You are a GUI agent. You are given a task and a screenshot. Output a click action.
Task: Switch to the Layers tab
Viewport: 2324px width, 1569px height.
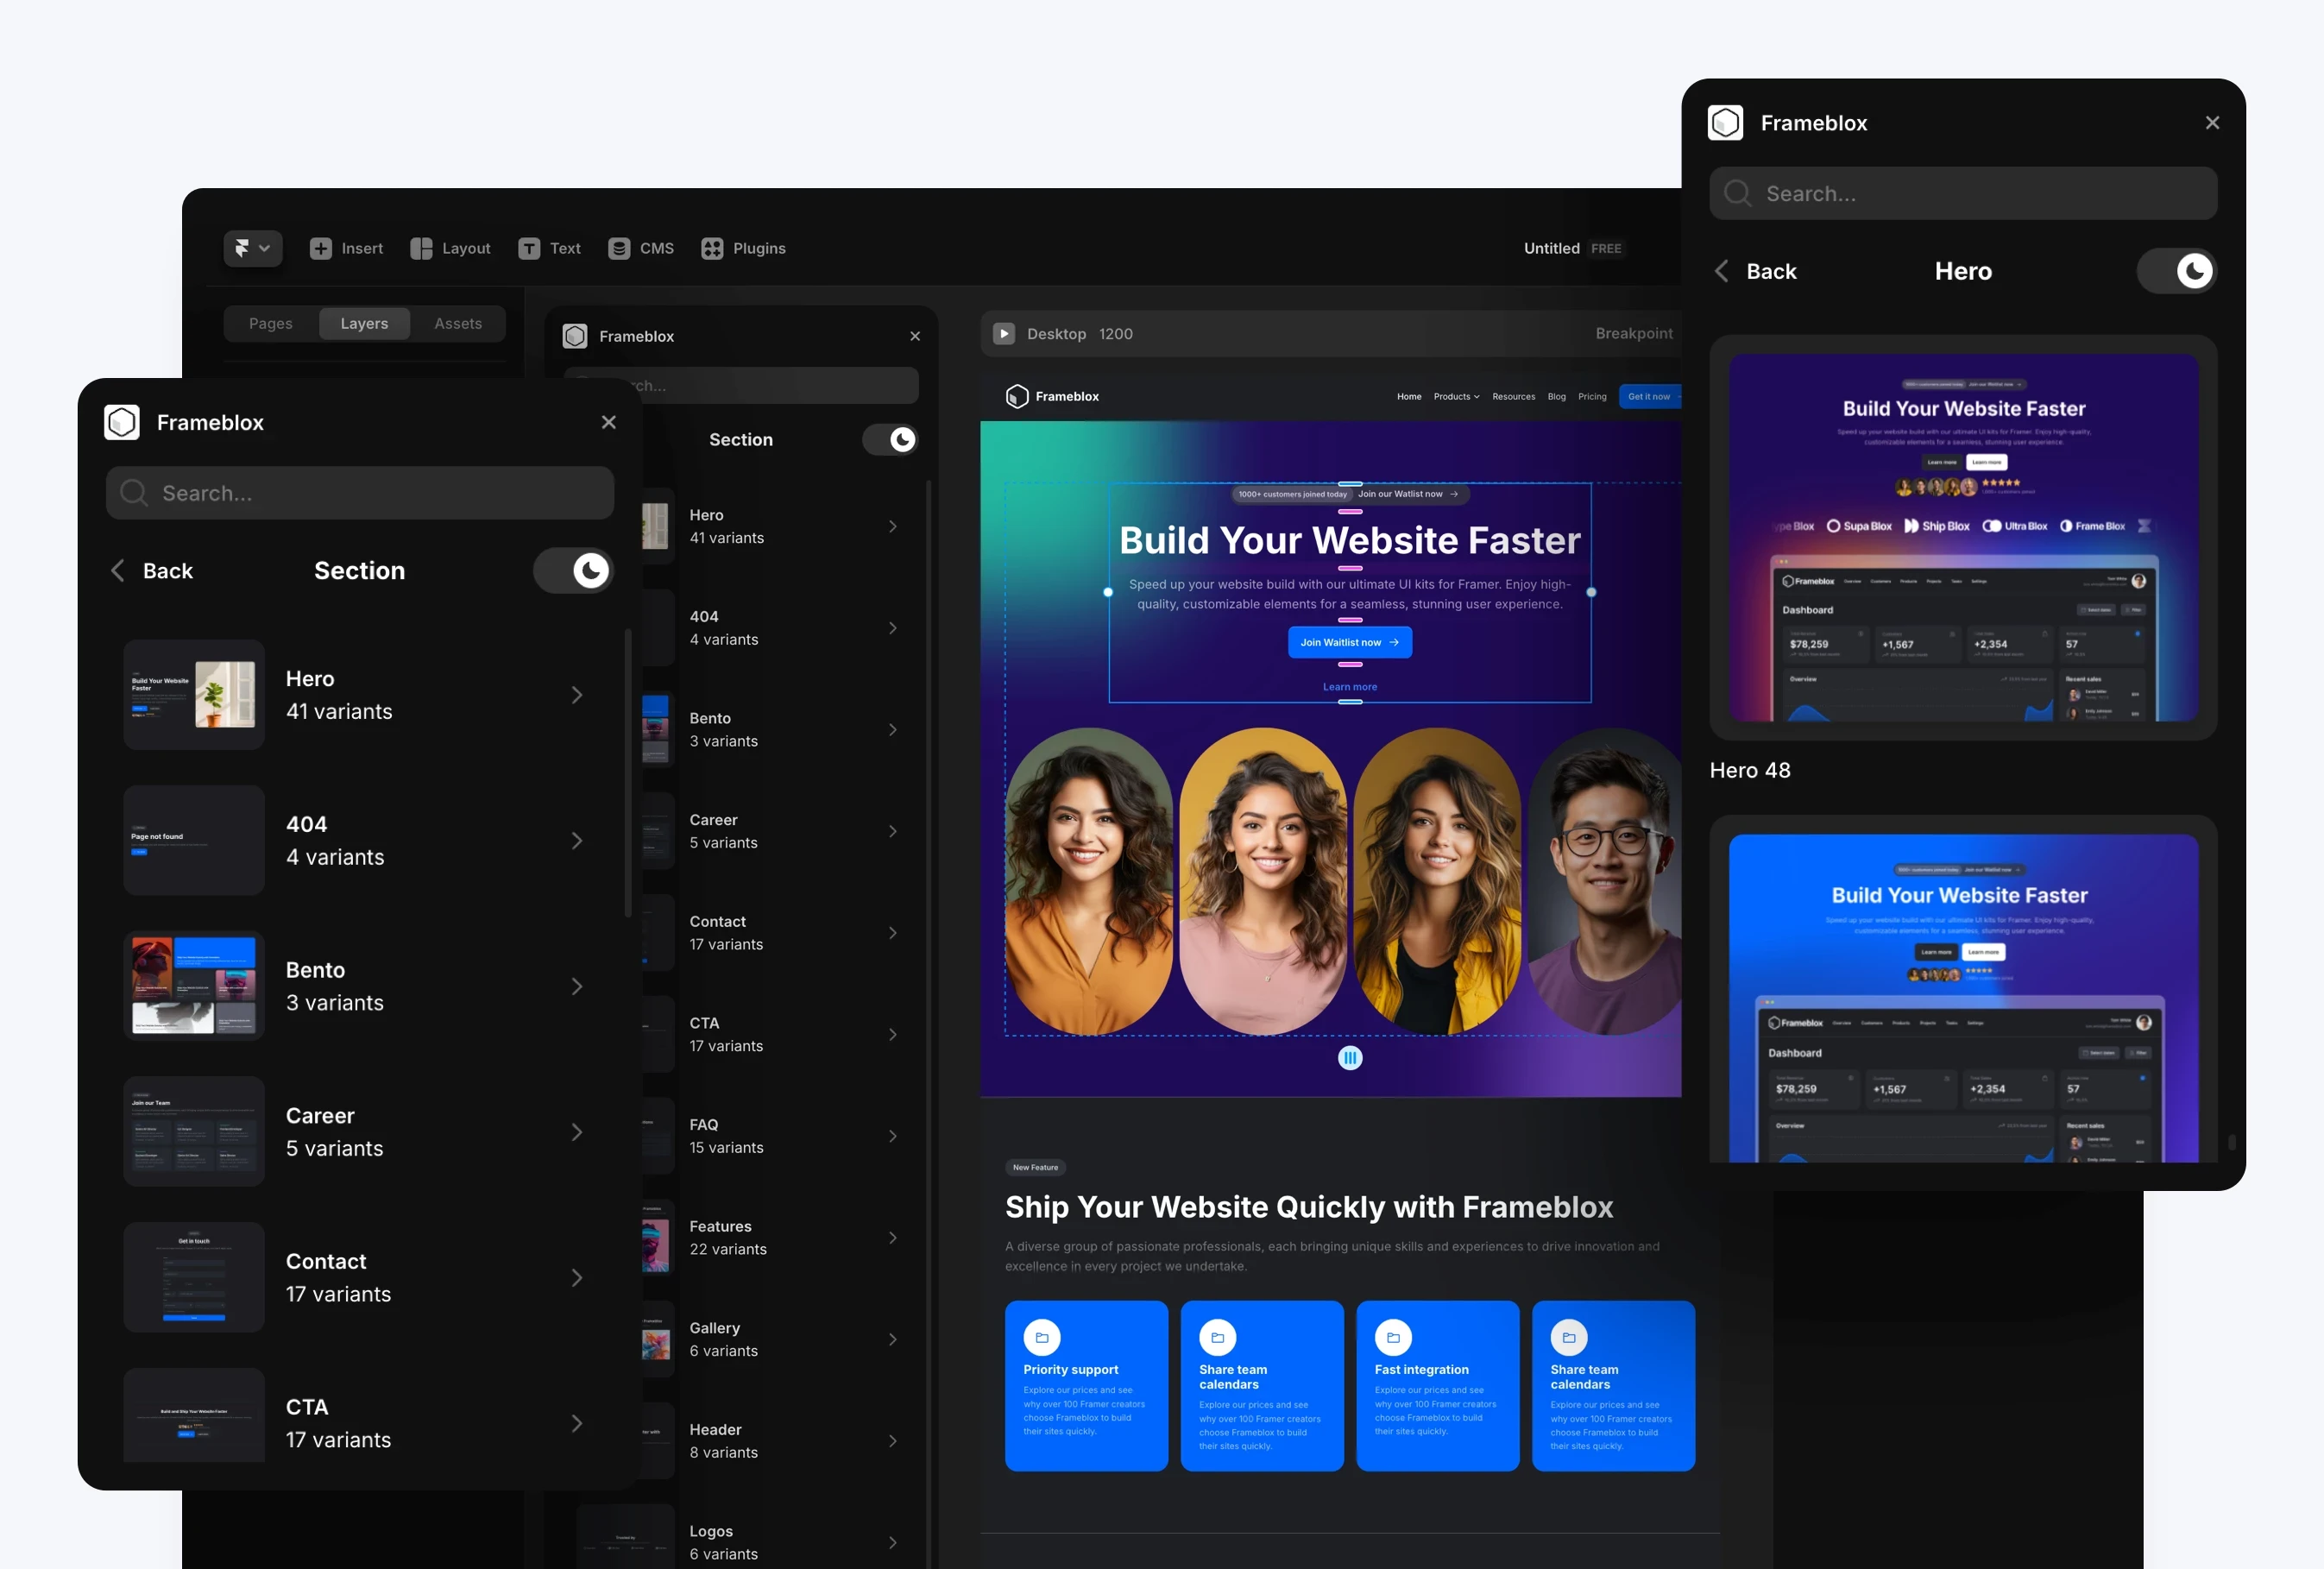(x=364, y=324)
